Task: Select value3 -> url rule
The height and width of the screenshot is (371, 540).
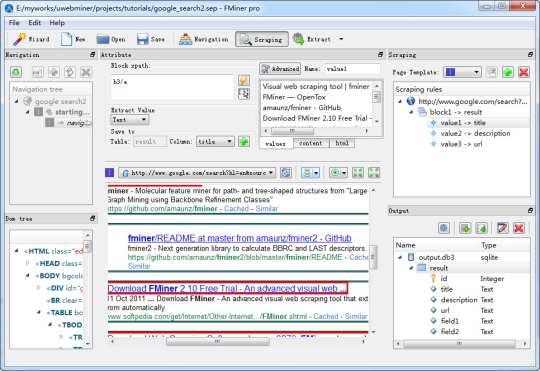Action: tap(461, 144)
